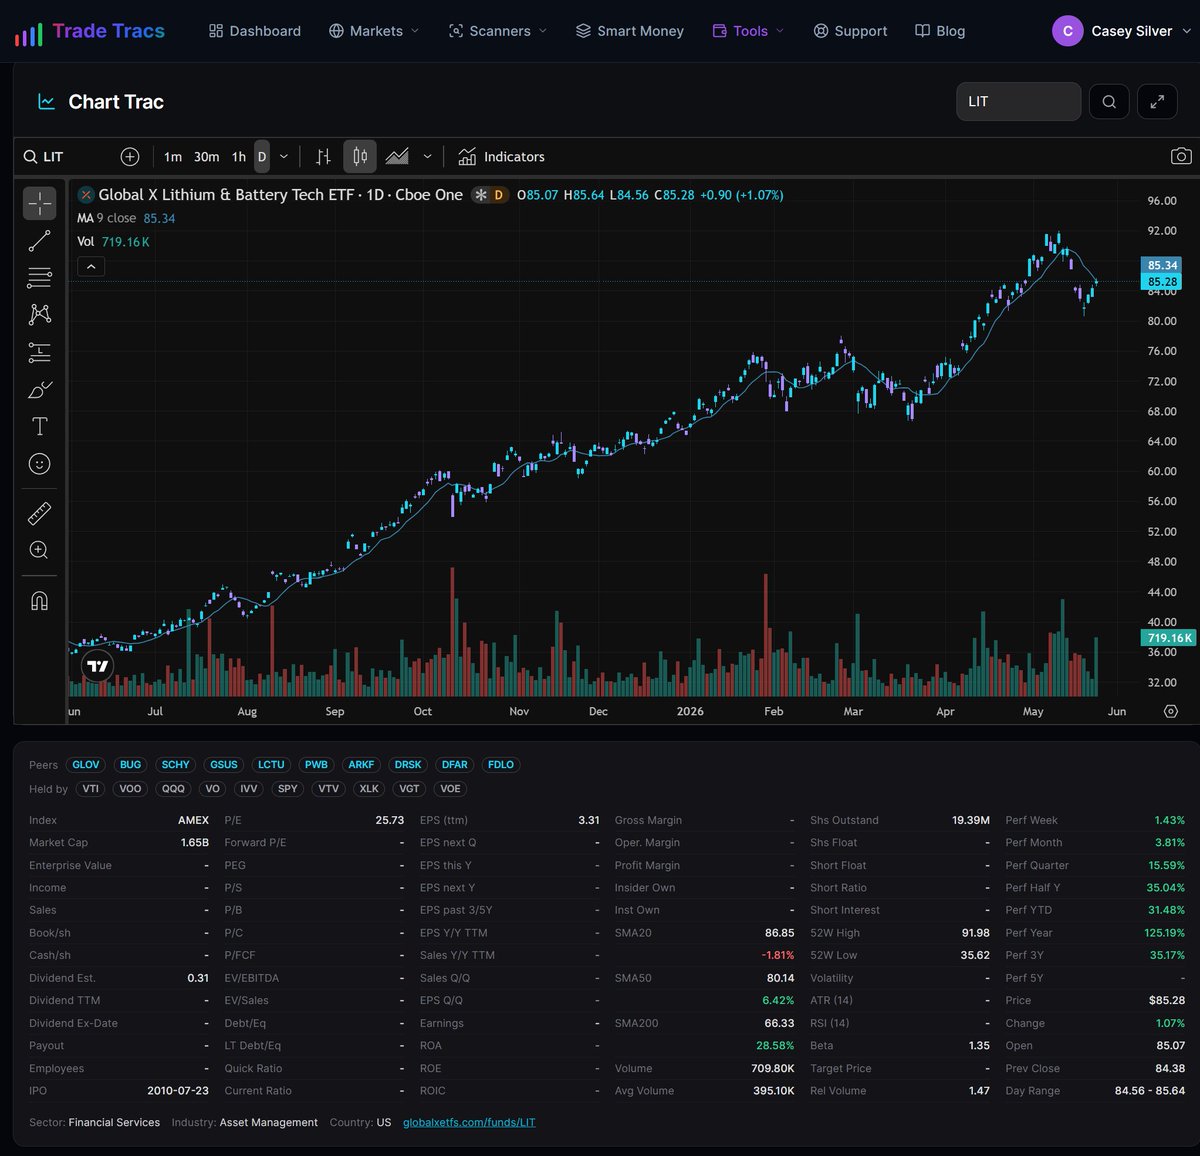
Task: Collapse the indicator legend
Action: coord(91,267)
